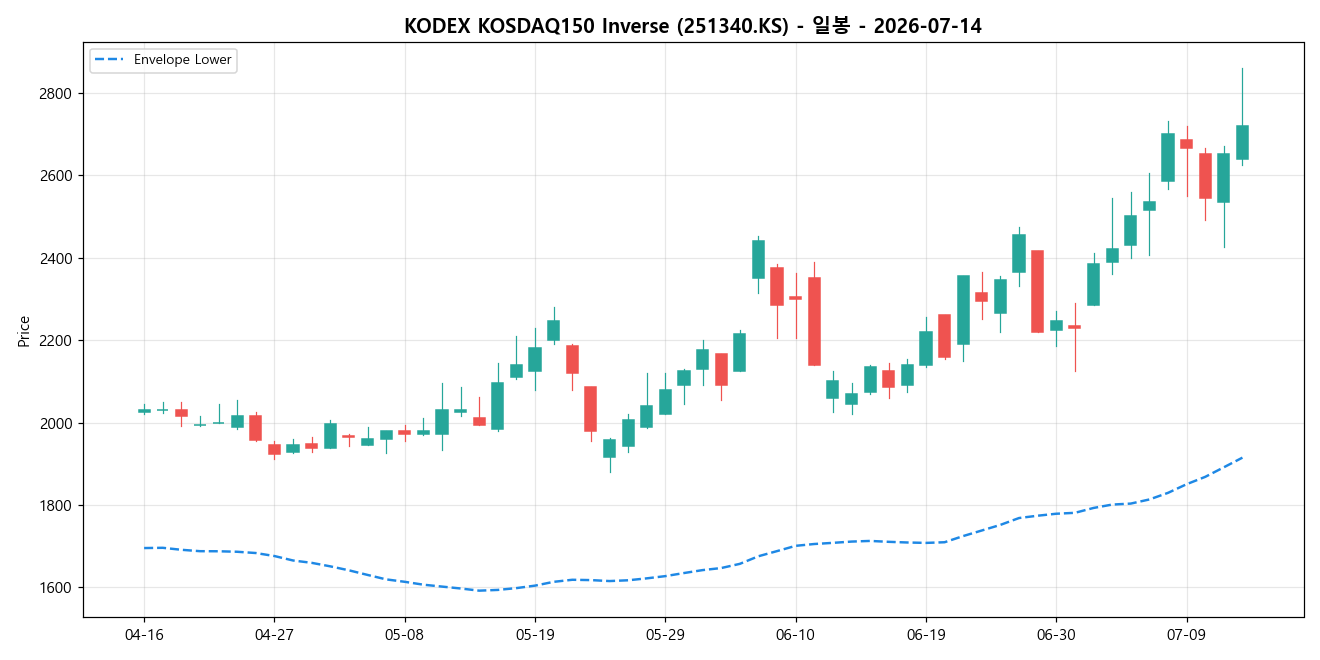Click the large red candle above 06-10

click(814, 321)
